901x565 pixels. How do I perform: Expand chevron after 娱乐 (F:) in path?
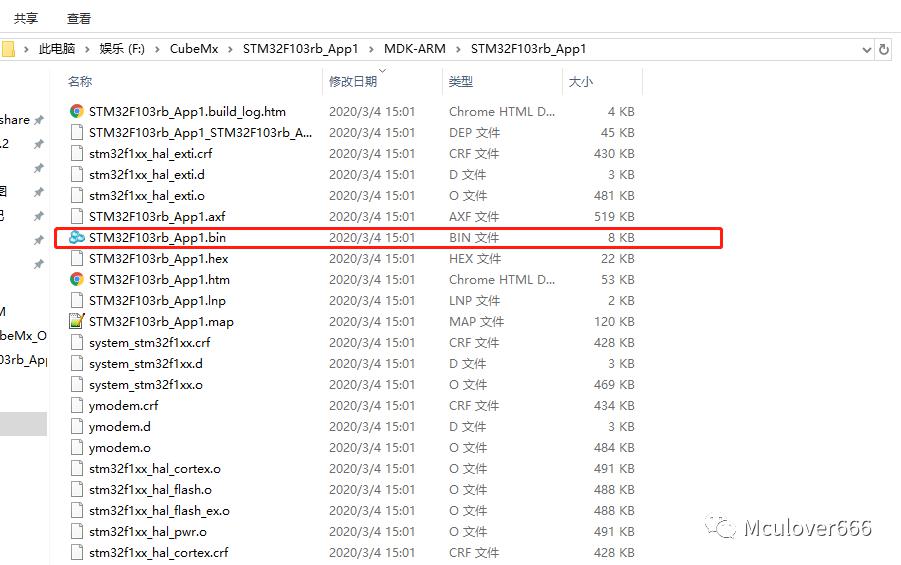tap(157, 49)
